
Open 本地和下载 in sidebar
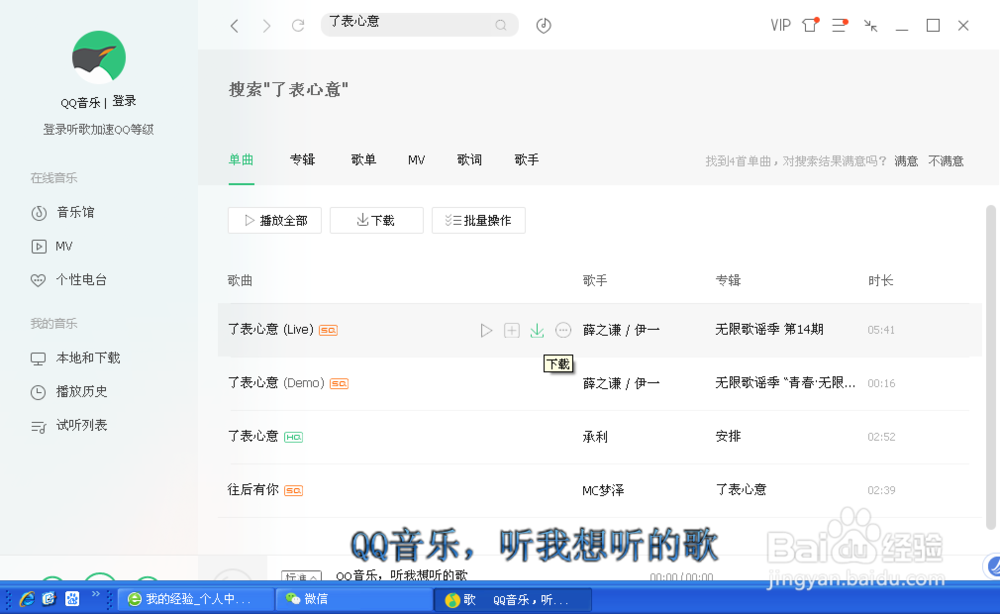[x=75, y=358]
